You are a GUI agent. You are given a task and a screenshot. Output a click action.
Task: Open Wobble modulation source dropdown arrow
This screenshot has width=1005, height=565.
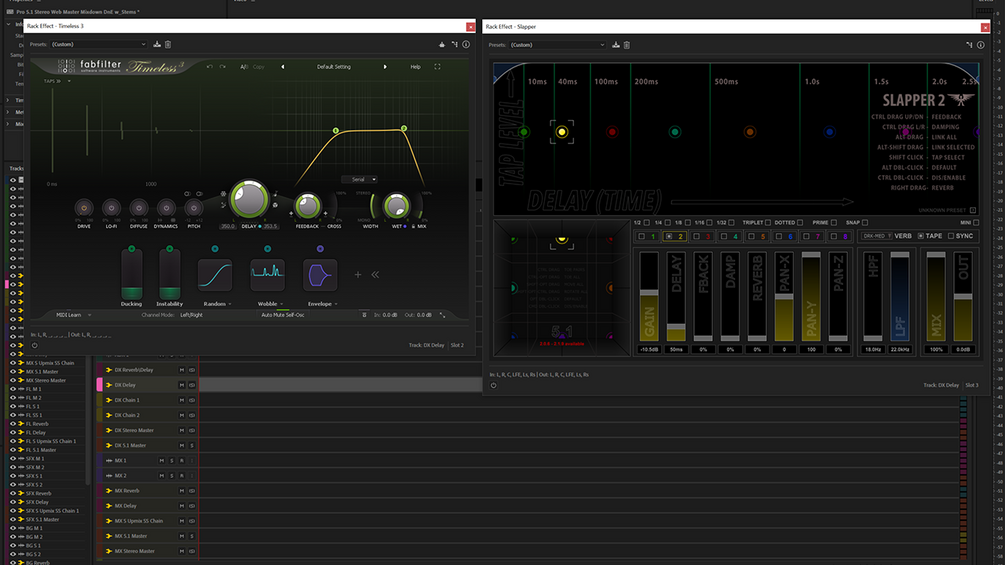point(281,304)
